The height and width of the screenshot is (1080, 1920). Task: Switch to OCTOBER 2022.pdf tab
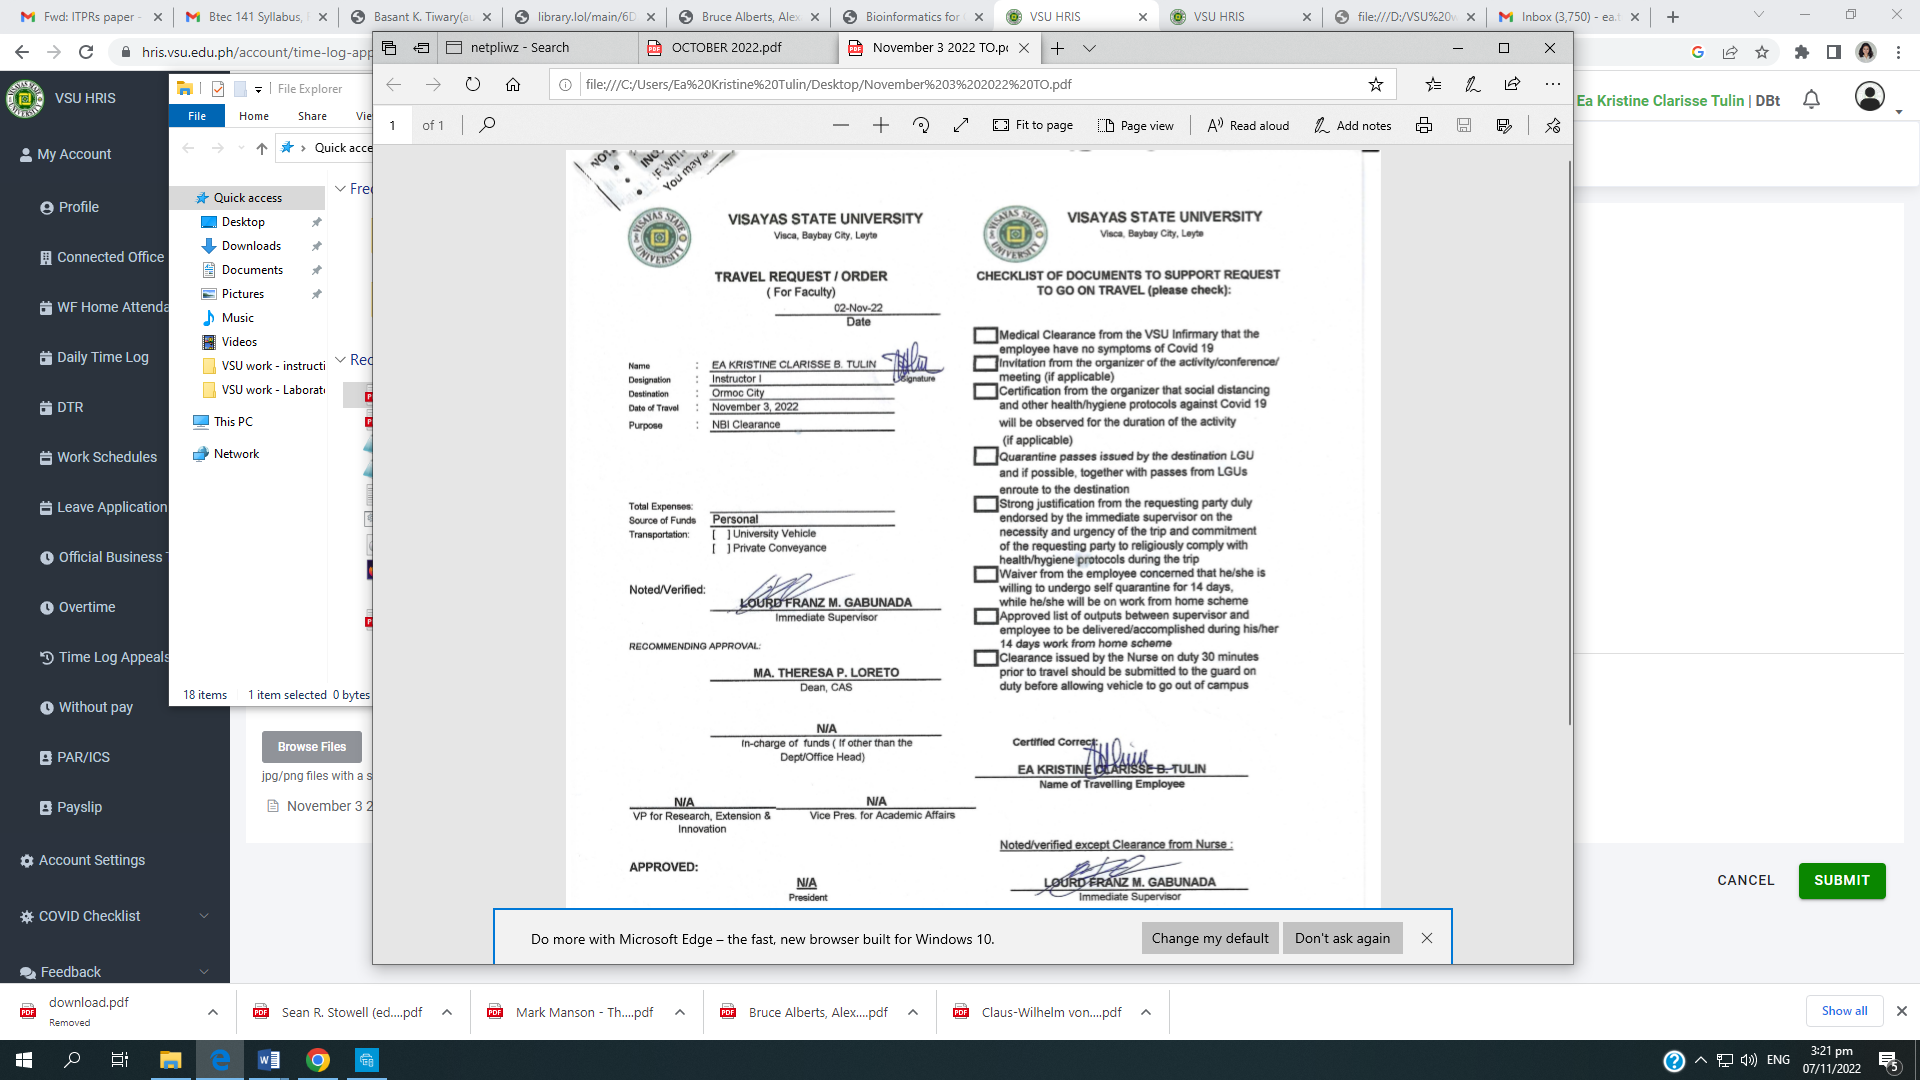727,48
